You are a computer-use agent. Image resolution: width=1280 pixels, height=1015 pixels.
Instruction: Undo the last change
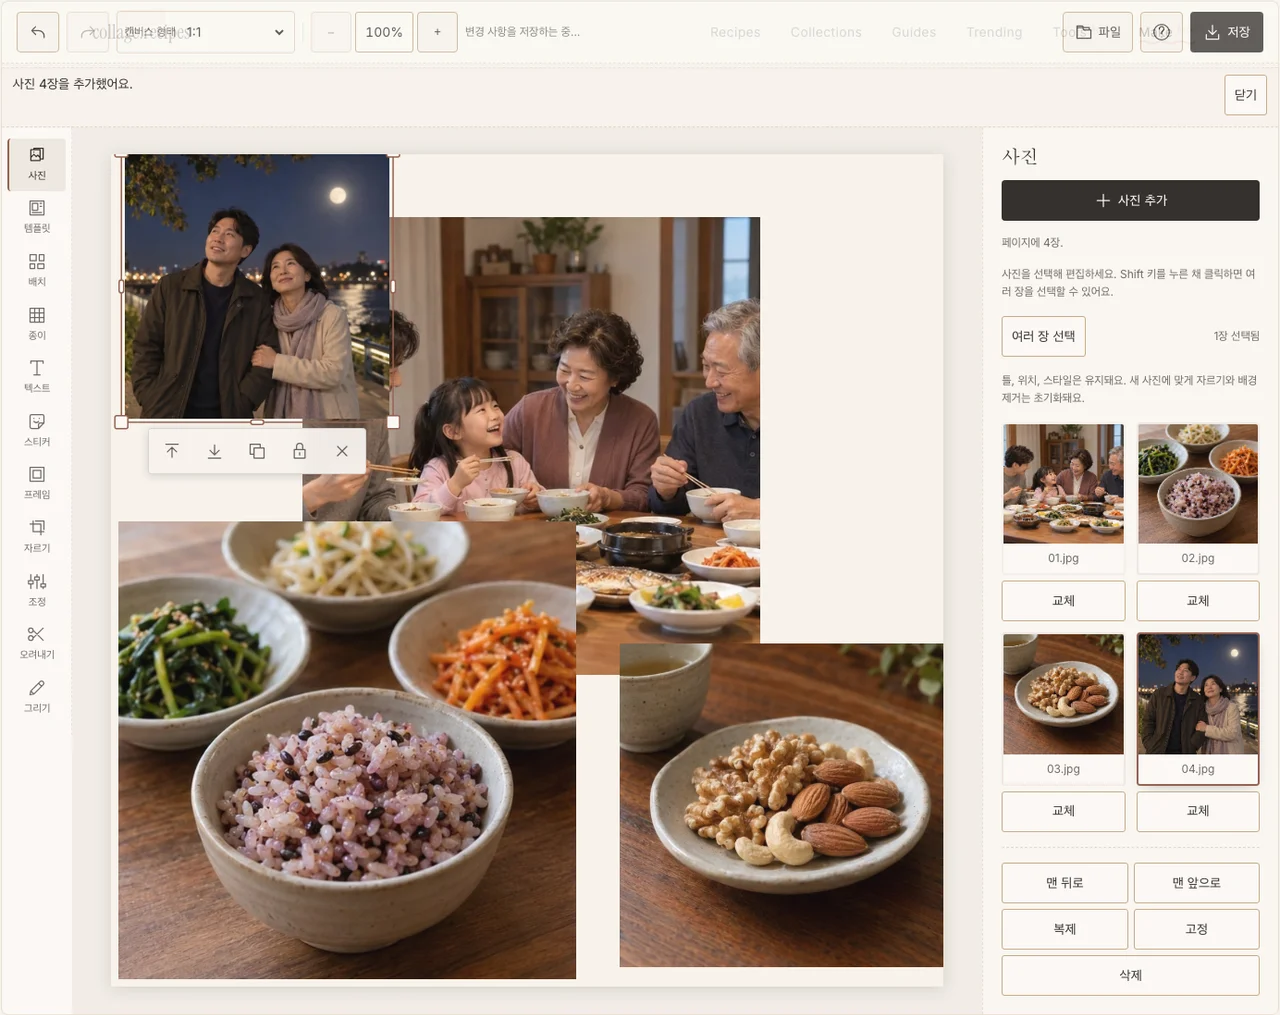38,32
